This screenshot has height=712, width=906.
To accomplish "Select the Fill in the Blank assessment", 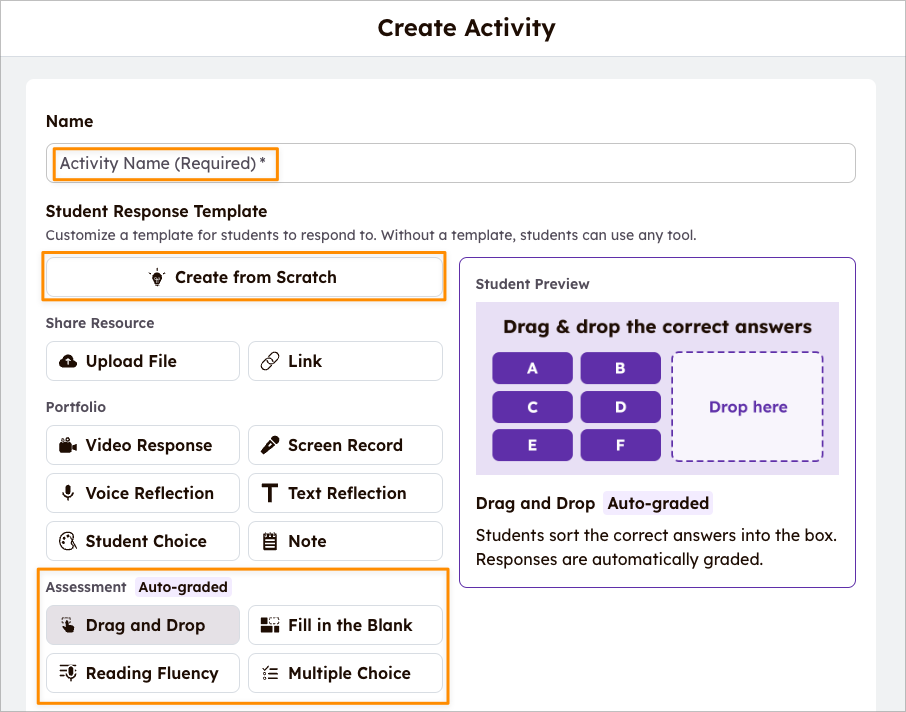I will [346, 625].
